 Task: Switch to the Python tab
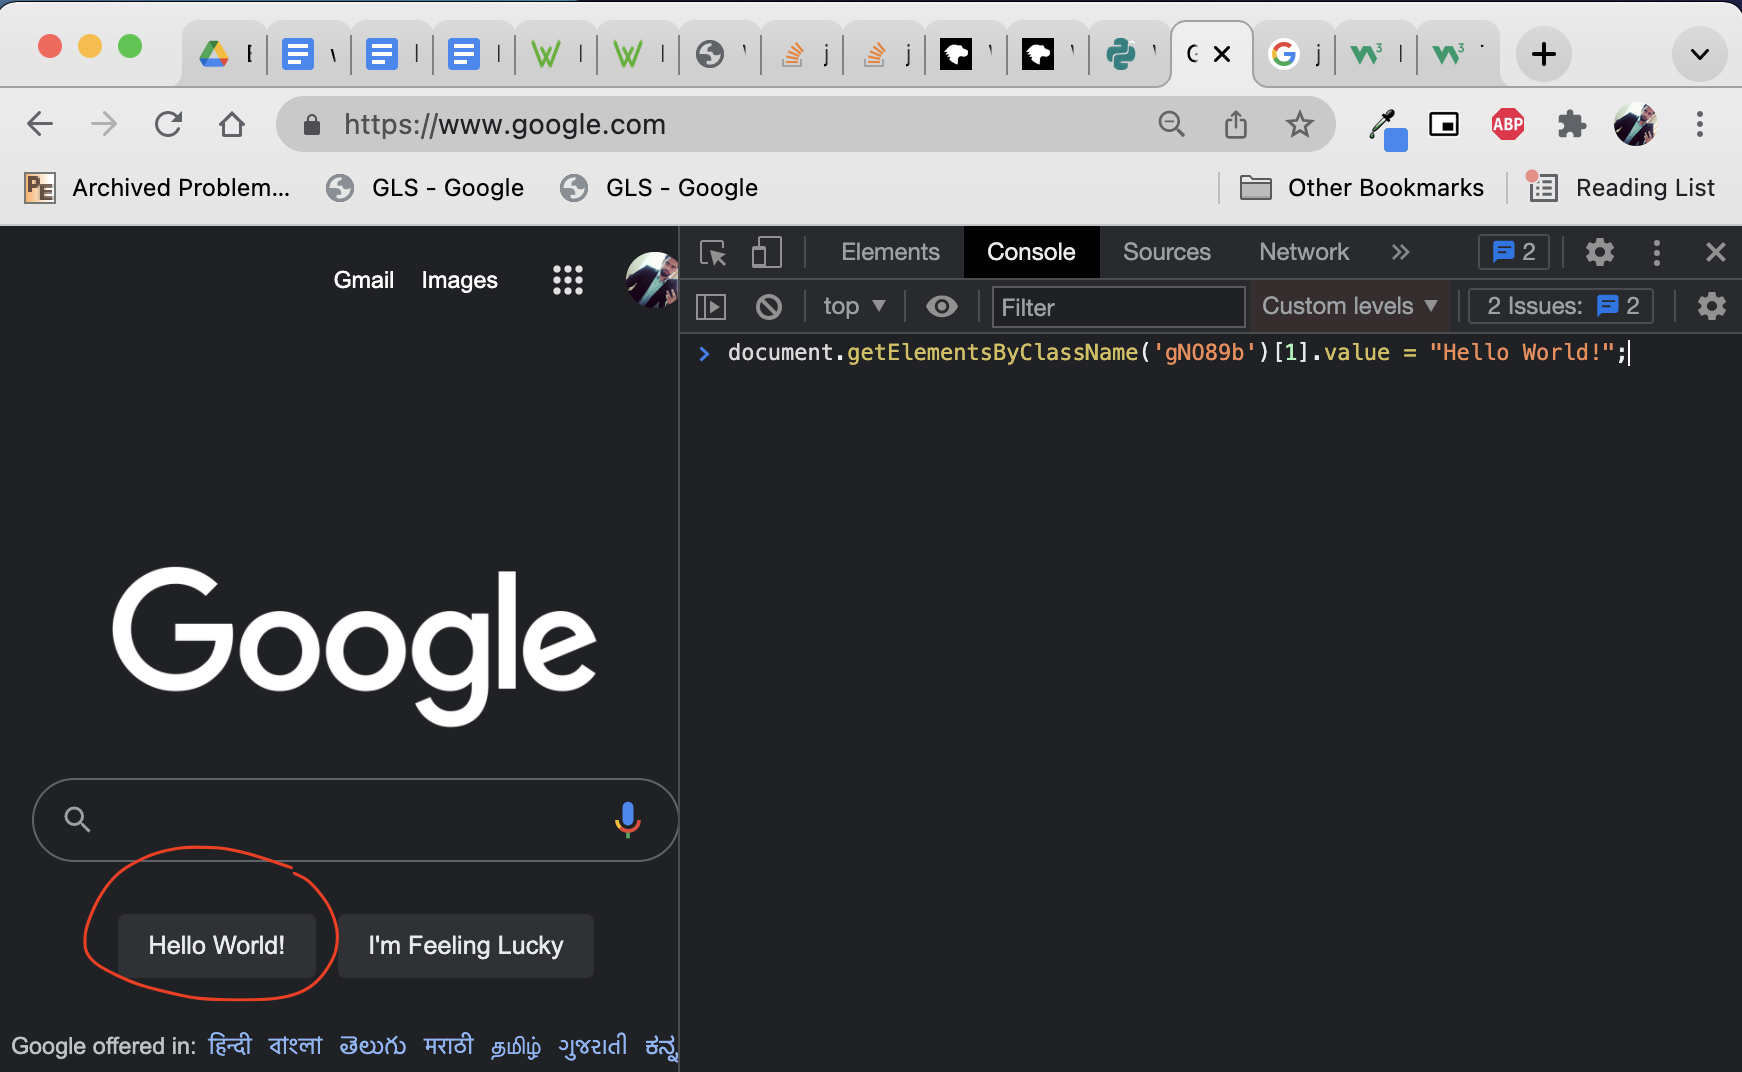1130,54
